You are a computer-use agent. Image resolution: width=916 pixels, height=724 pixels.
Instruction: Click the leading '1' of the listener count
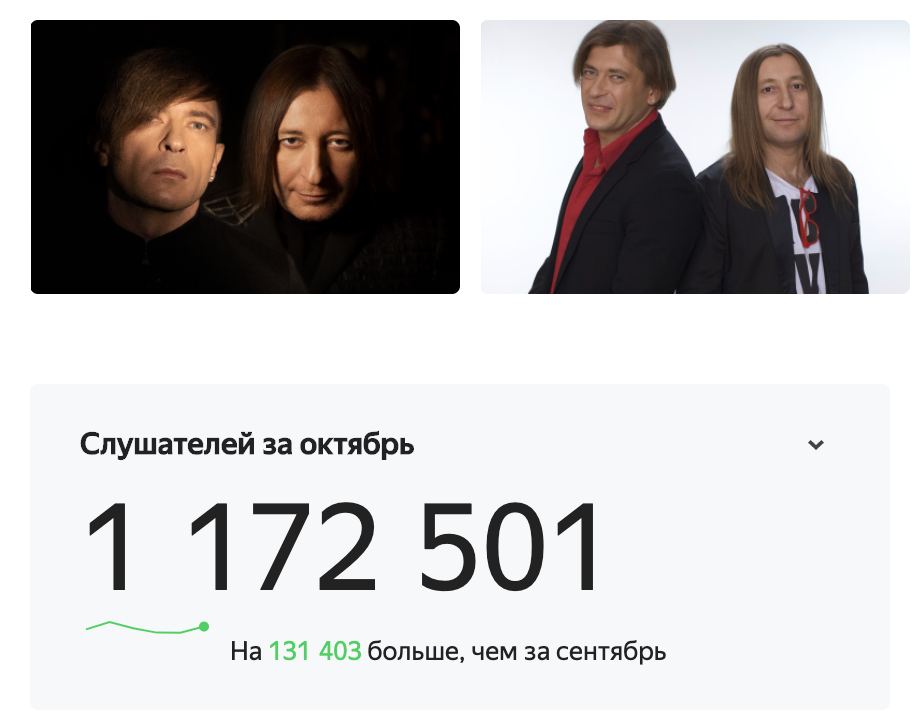coord(109,547)
